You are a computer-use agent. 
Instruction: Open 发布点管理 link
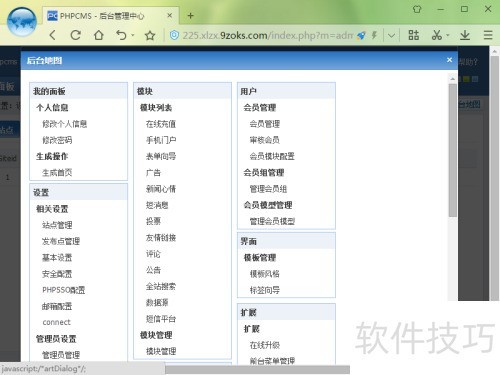[x=61, y=241]
